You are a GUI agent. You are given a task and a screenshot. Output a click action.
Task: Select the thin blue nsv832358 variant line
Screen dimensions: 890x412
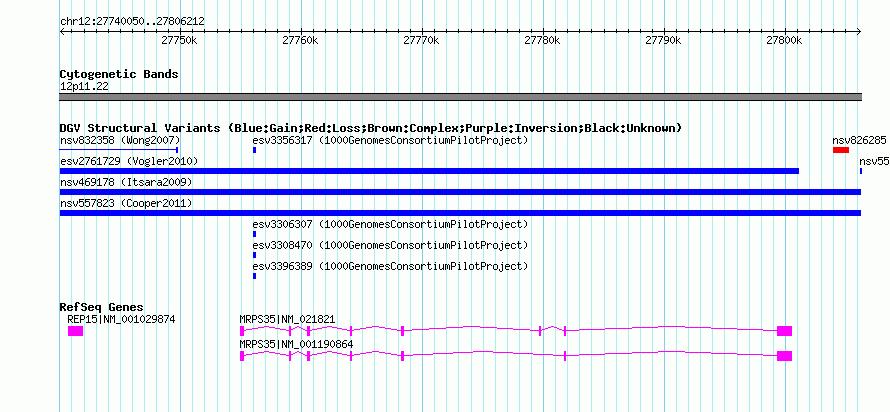pos(119,150)
